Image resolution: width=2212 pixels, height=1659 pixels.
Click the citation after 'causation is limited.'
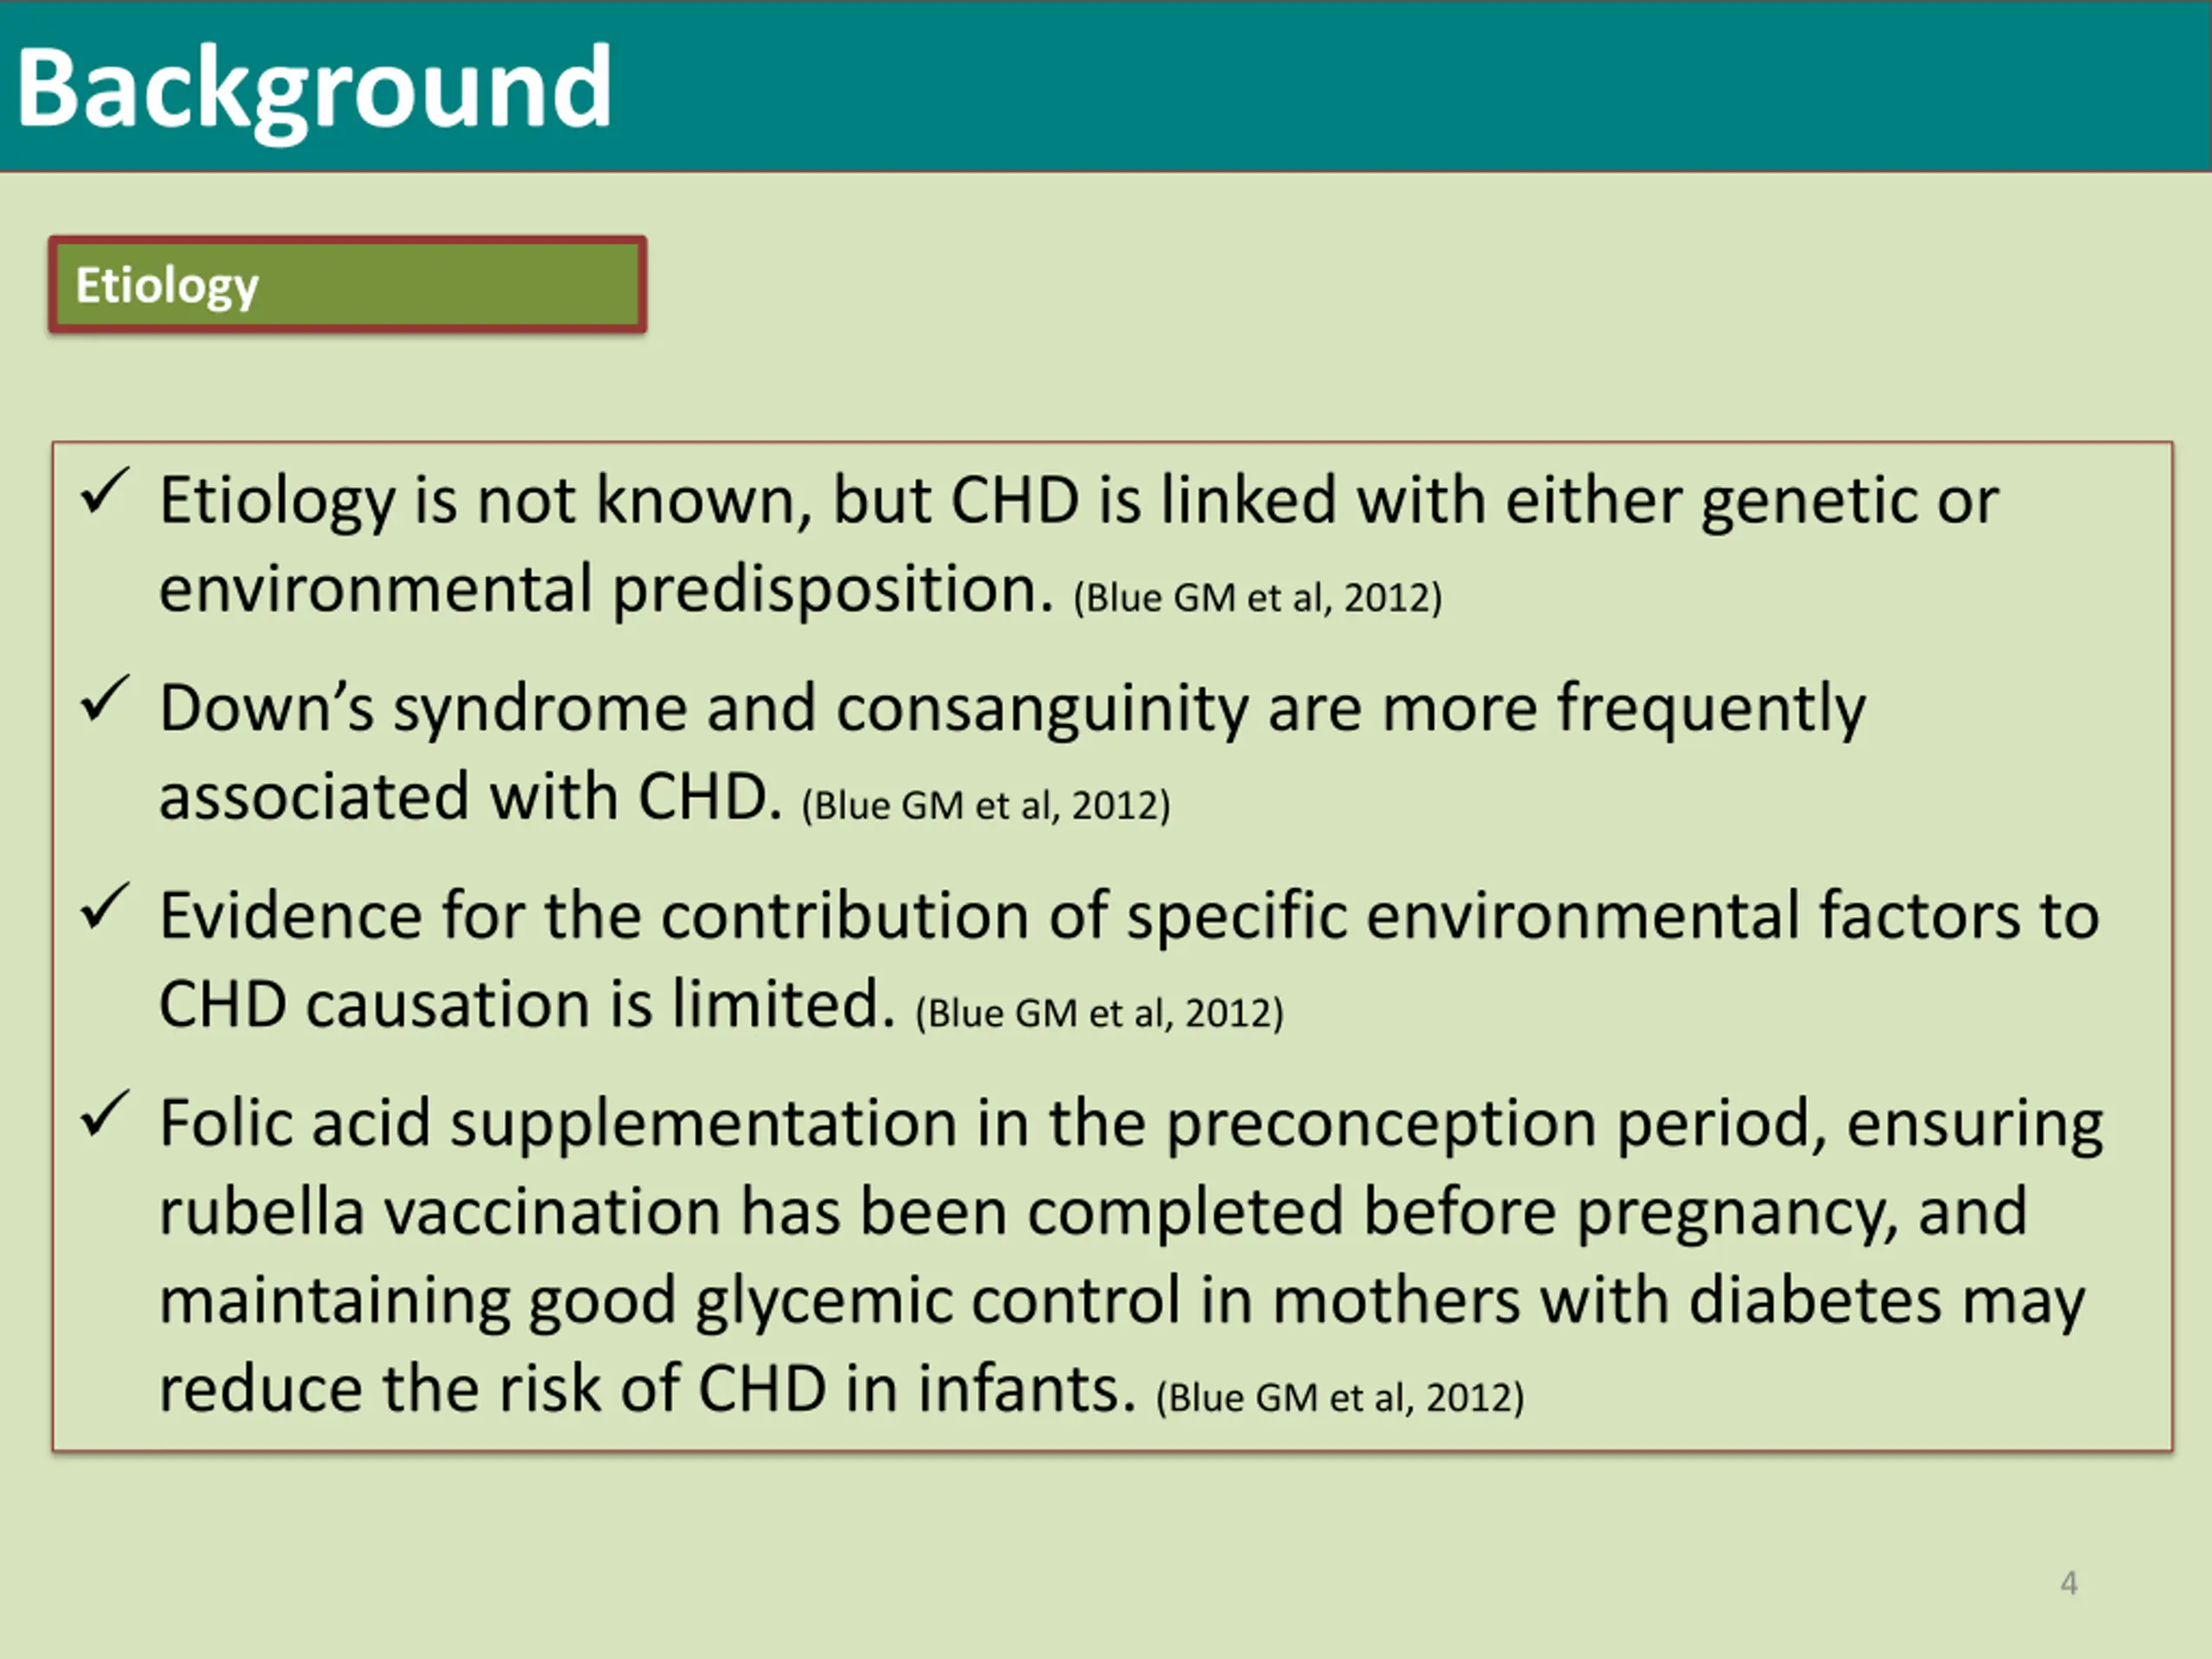coord(1099,1014)
